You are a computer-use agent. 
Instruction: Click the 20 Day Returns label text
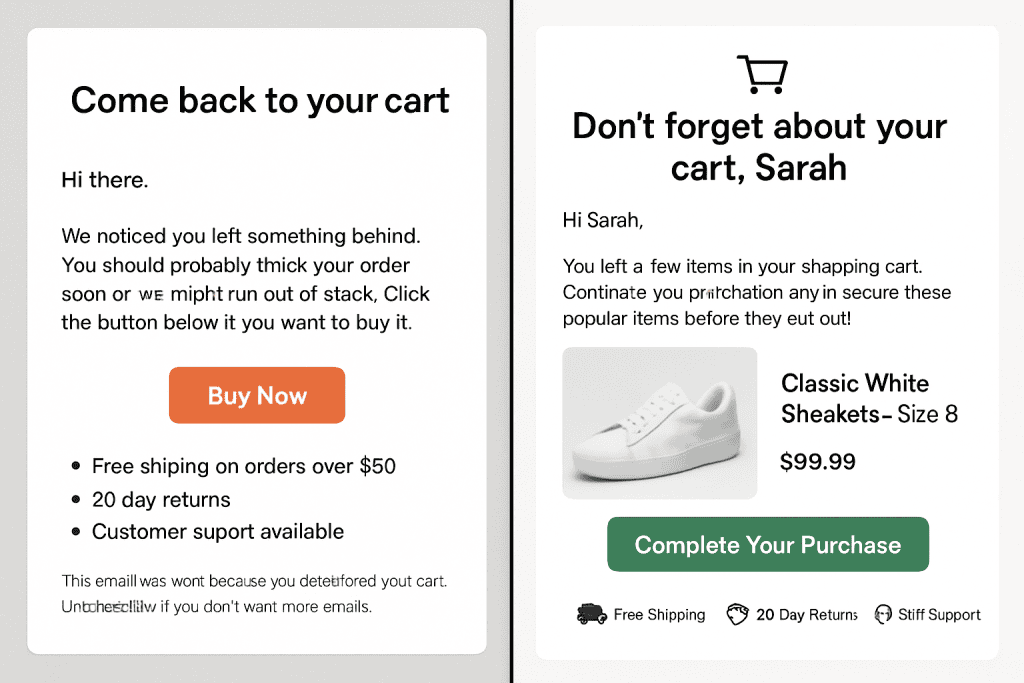[807, 614]
